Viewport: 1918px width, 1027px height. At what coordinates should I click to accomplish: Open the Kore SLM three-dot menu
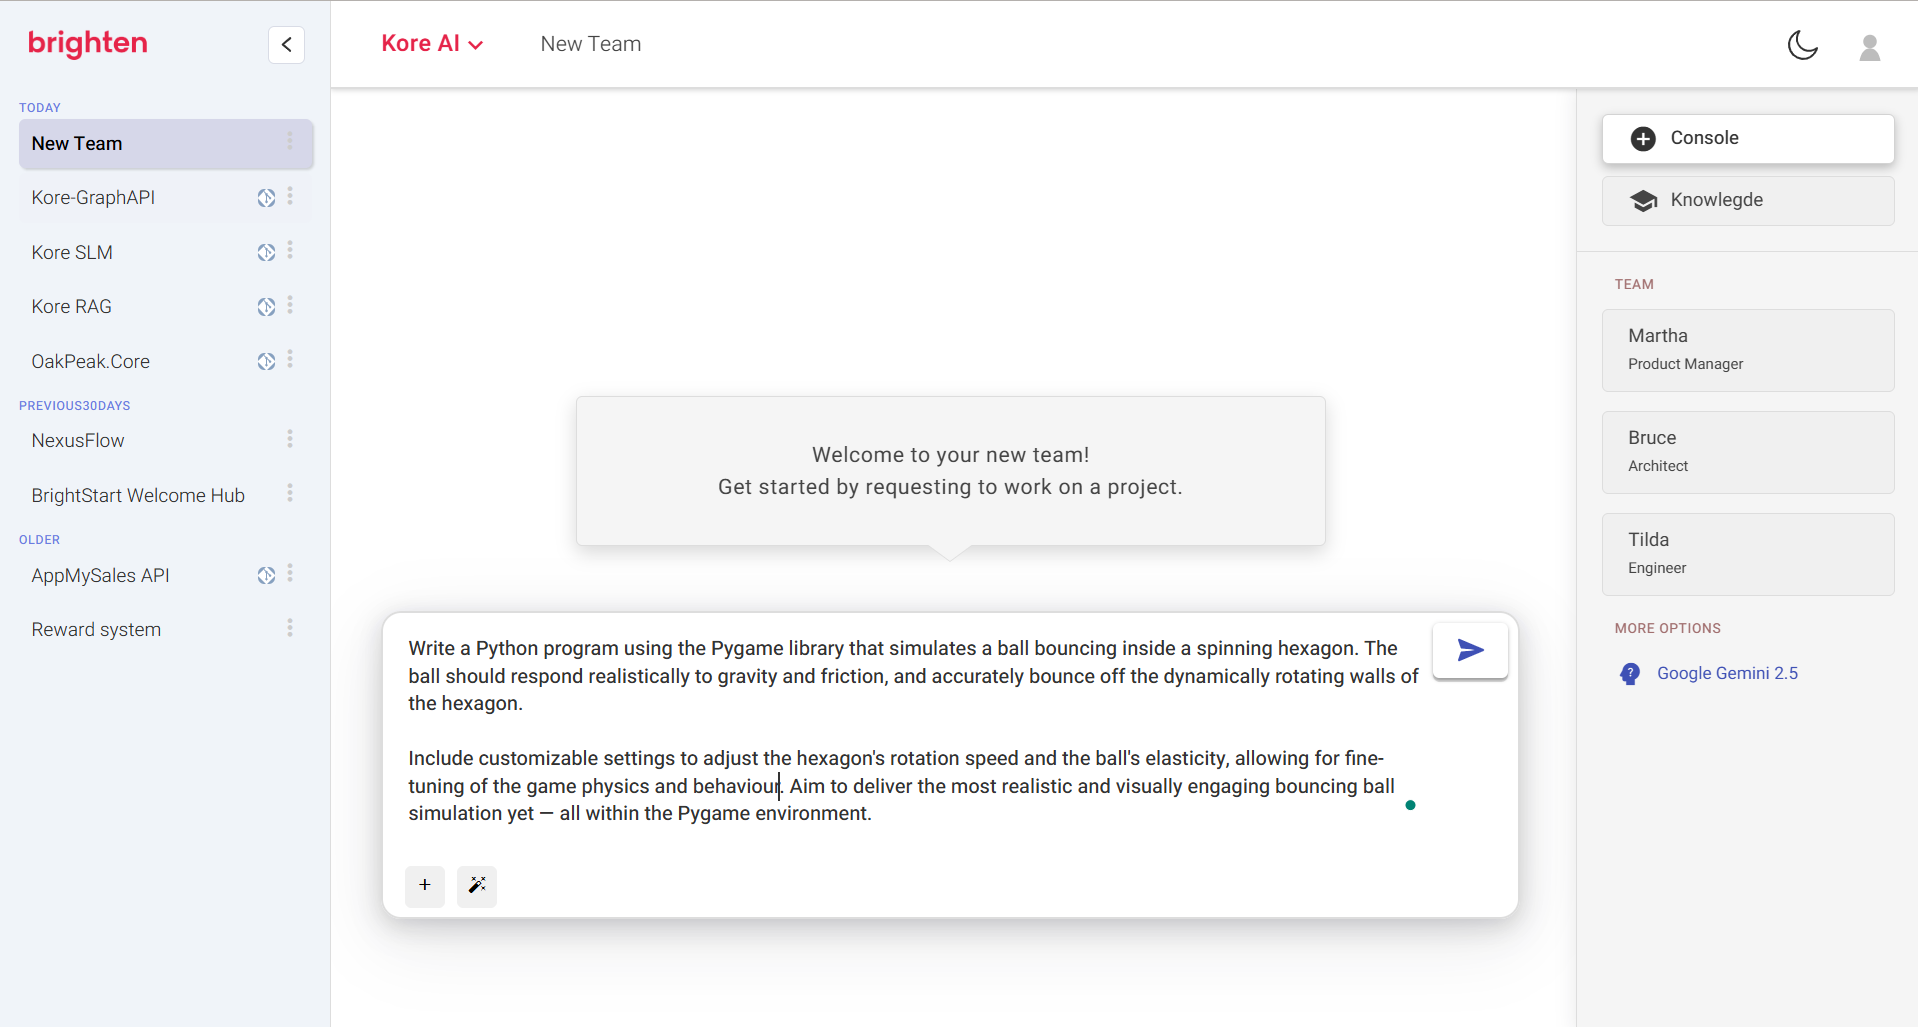[290, 250]
